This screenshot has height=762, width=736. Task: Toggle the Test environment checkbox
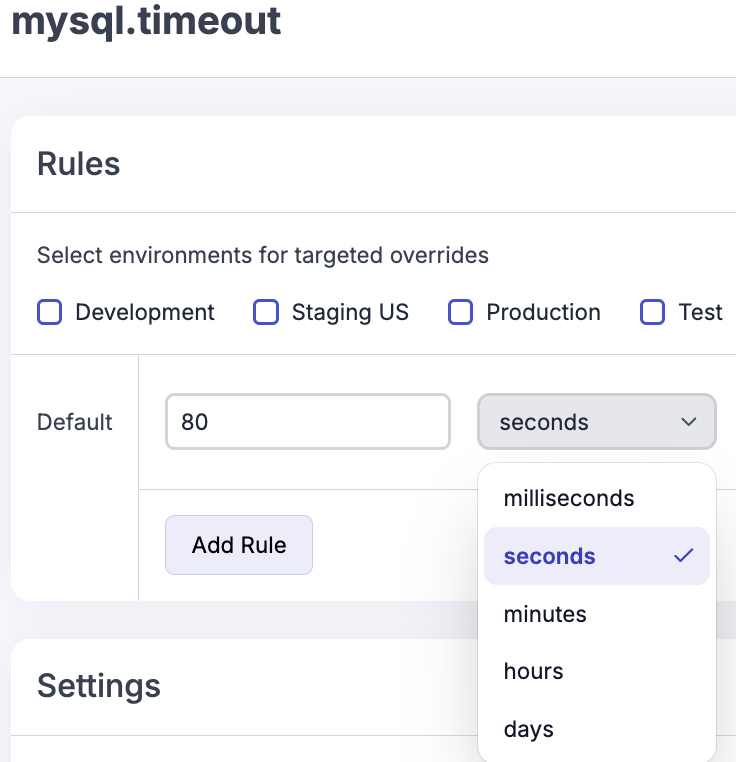click(x=652, y=313)
